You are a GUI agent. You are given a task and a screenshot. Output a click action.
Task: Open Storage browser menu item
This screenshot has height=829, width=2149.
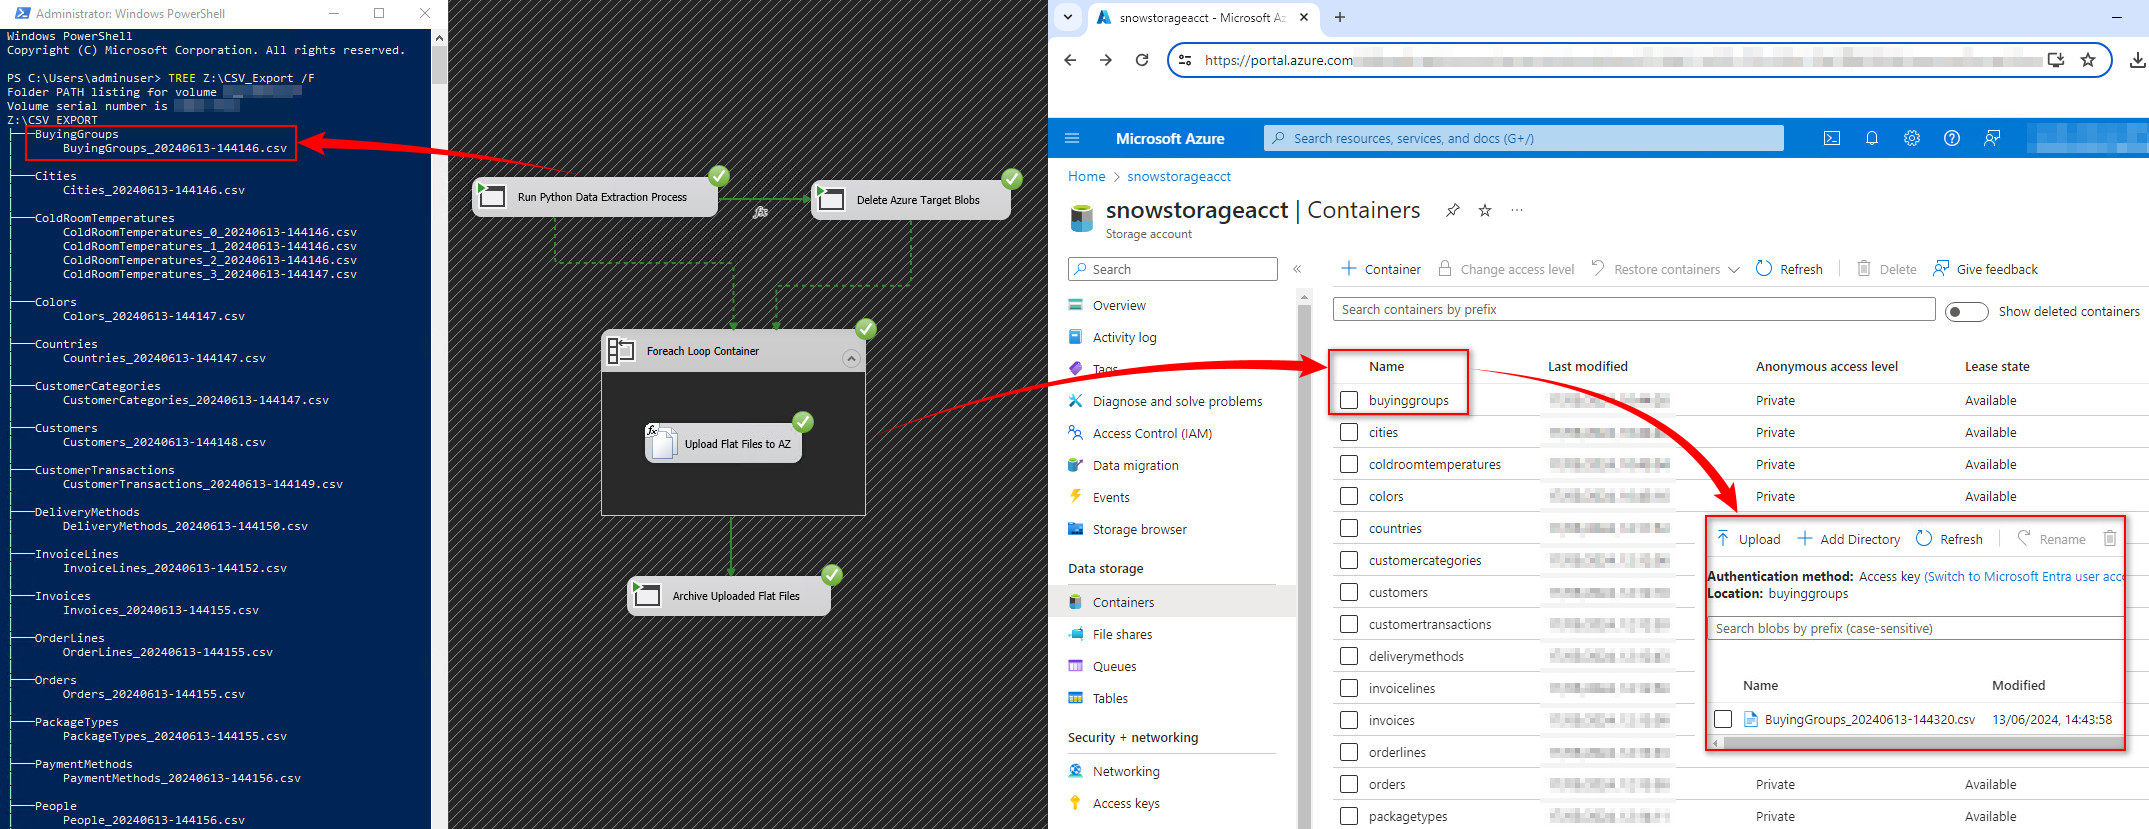click(x=1139, y=529)
